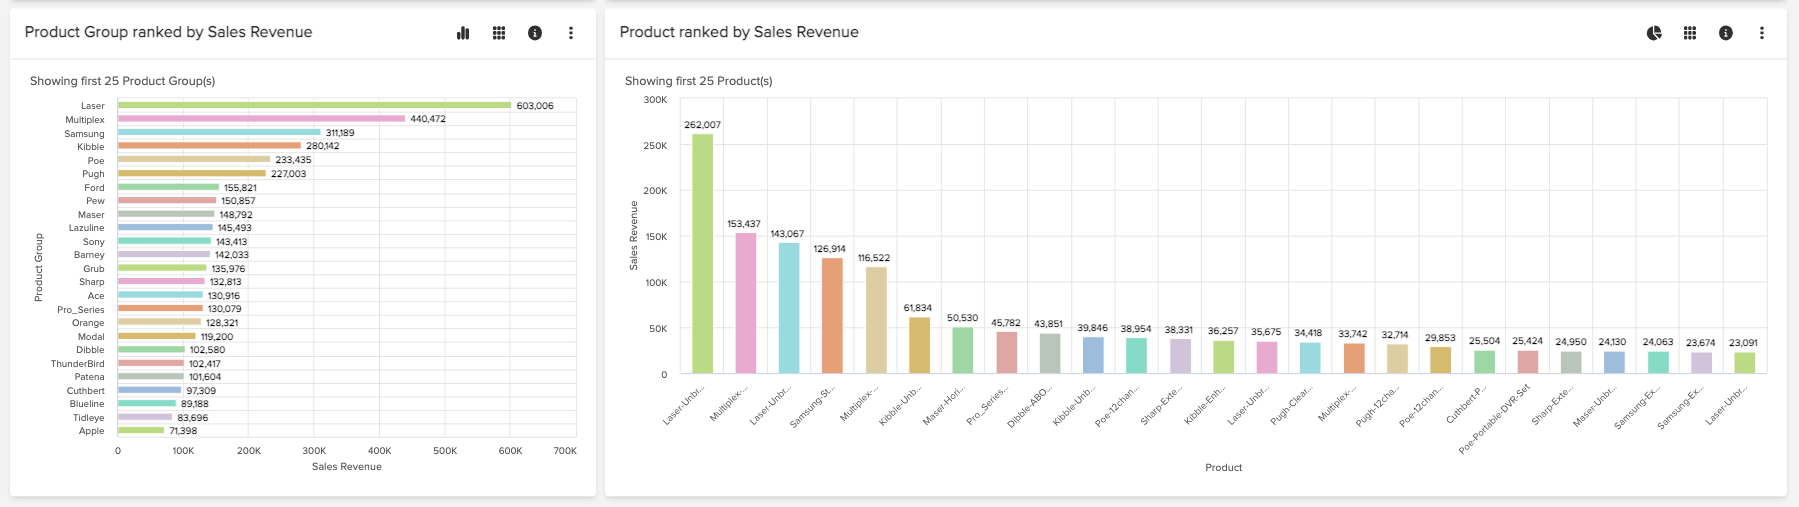The height and width of the screenshot is (507, 1799).
Task: Click the 'Barney' group label
Action: [x=89, y=255]
